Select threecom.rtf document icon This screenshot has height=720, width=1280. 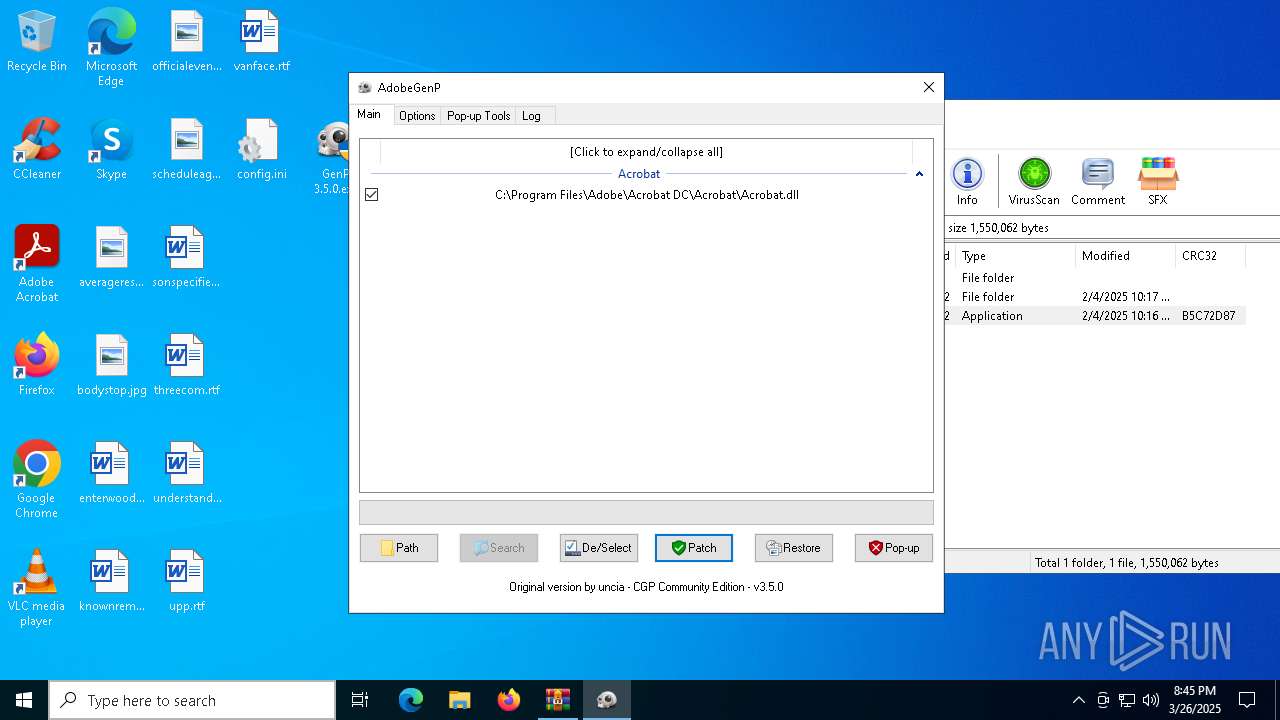[186, 366]
